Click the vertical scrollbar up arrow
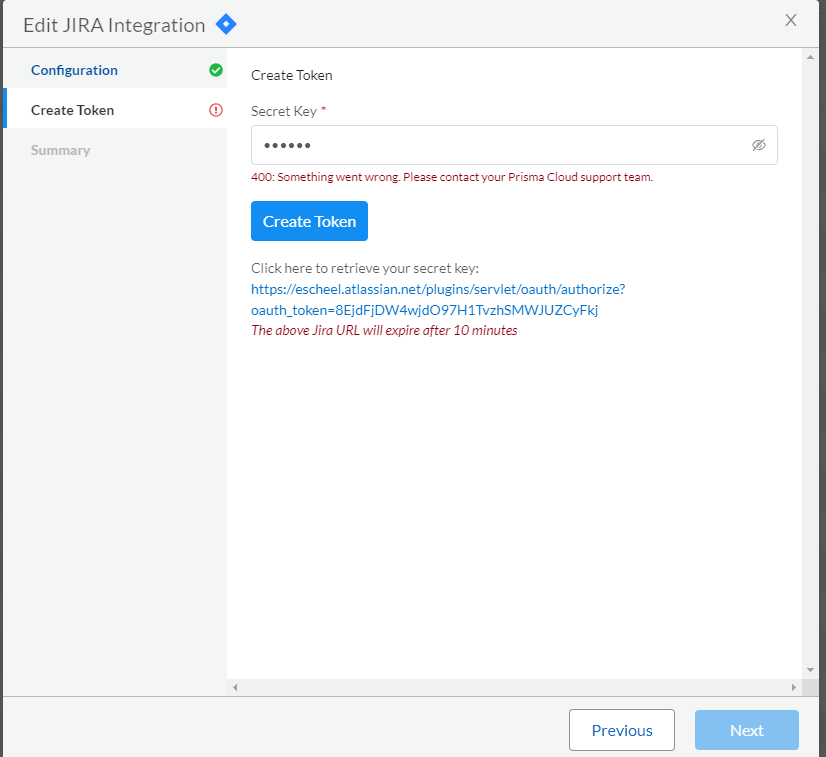Viewport: 826px width, 757px height. (x=810, y=58)
